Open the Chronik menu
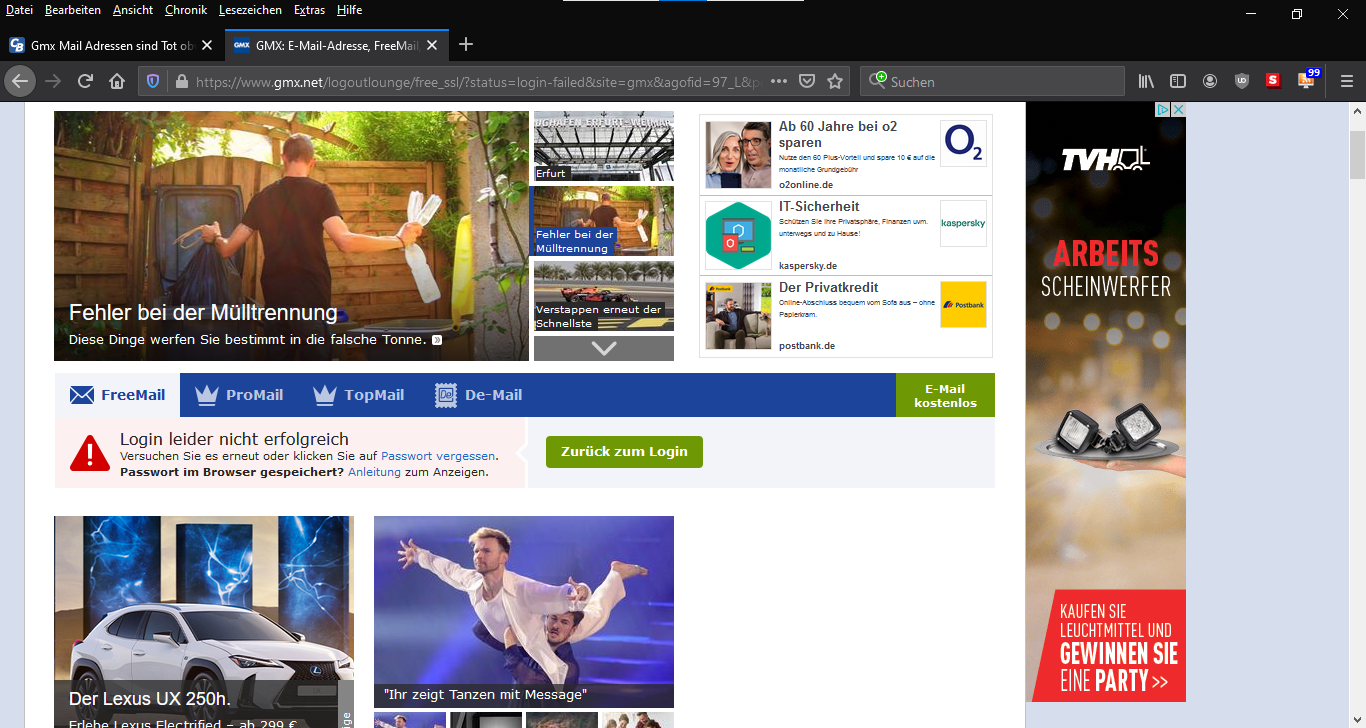This screenshot has height=728, width=1366. tap(186, 10)
